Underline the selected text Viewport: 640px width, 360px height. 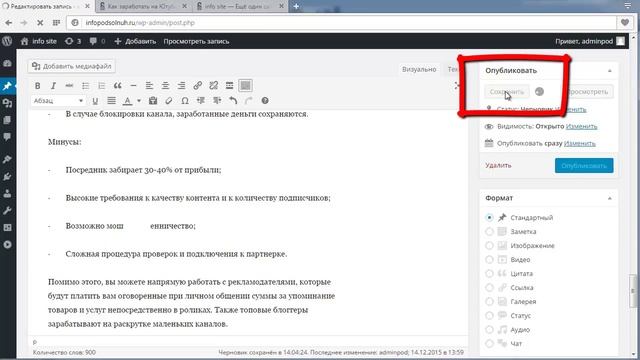point(95,101)
